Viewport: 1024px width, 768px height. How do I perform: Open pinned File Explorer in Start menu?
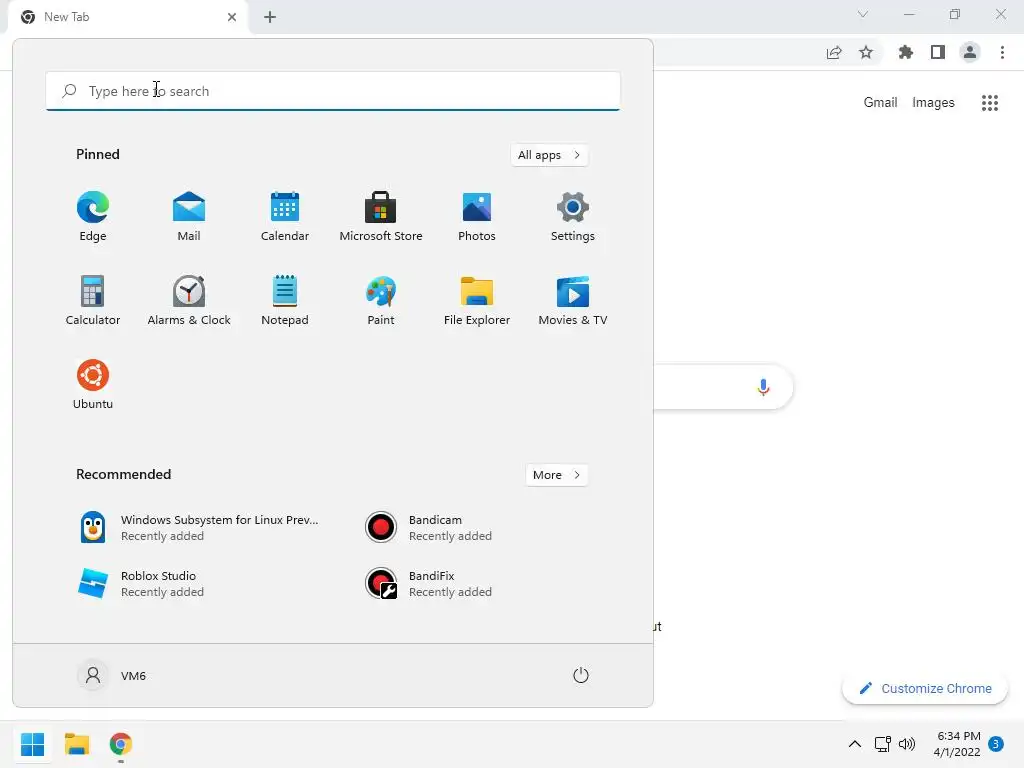coord(477,300)
